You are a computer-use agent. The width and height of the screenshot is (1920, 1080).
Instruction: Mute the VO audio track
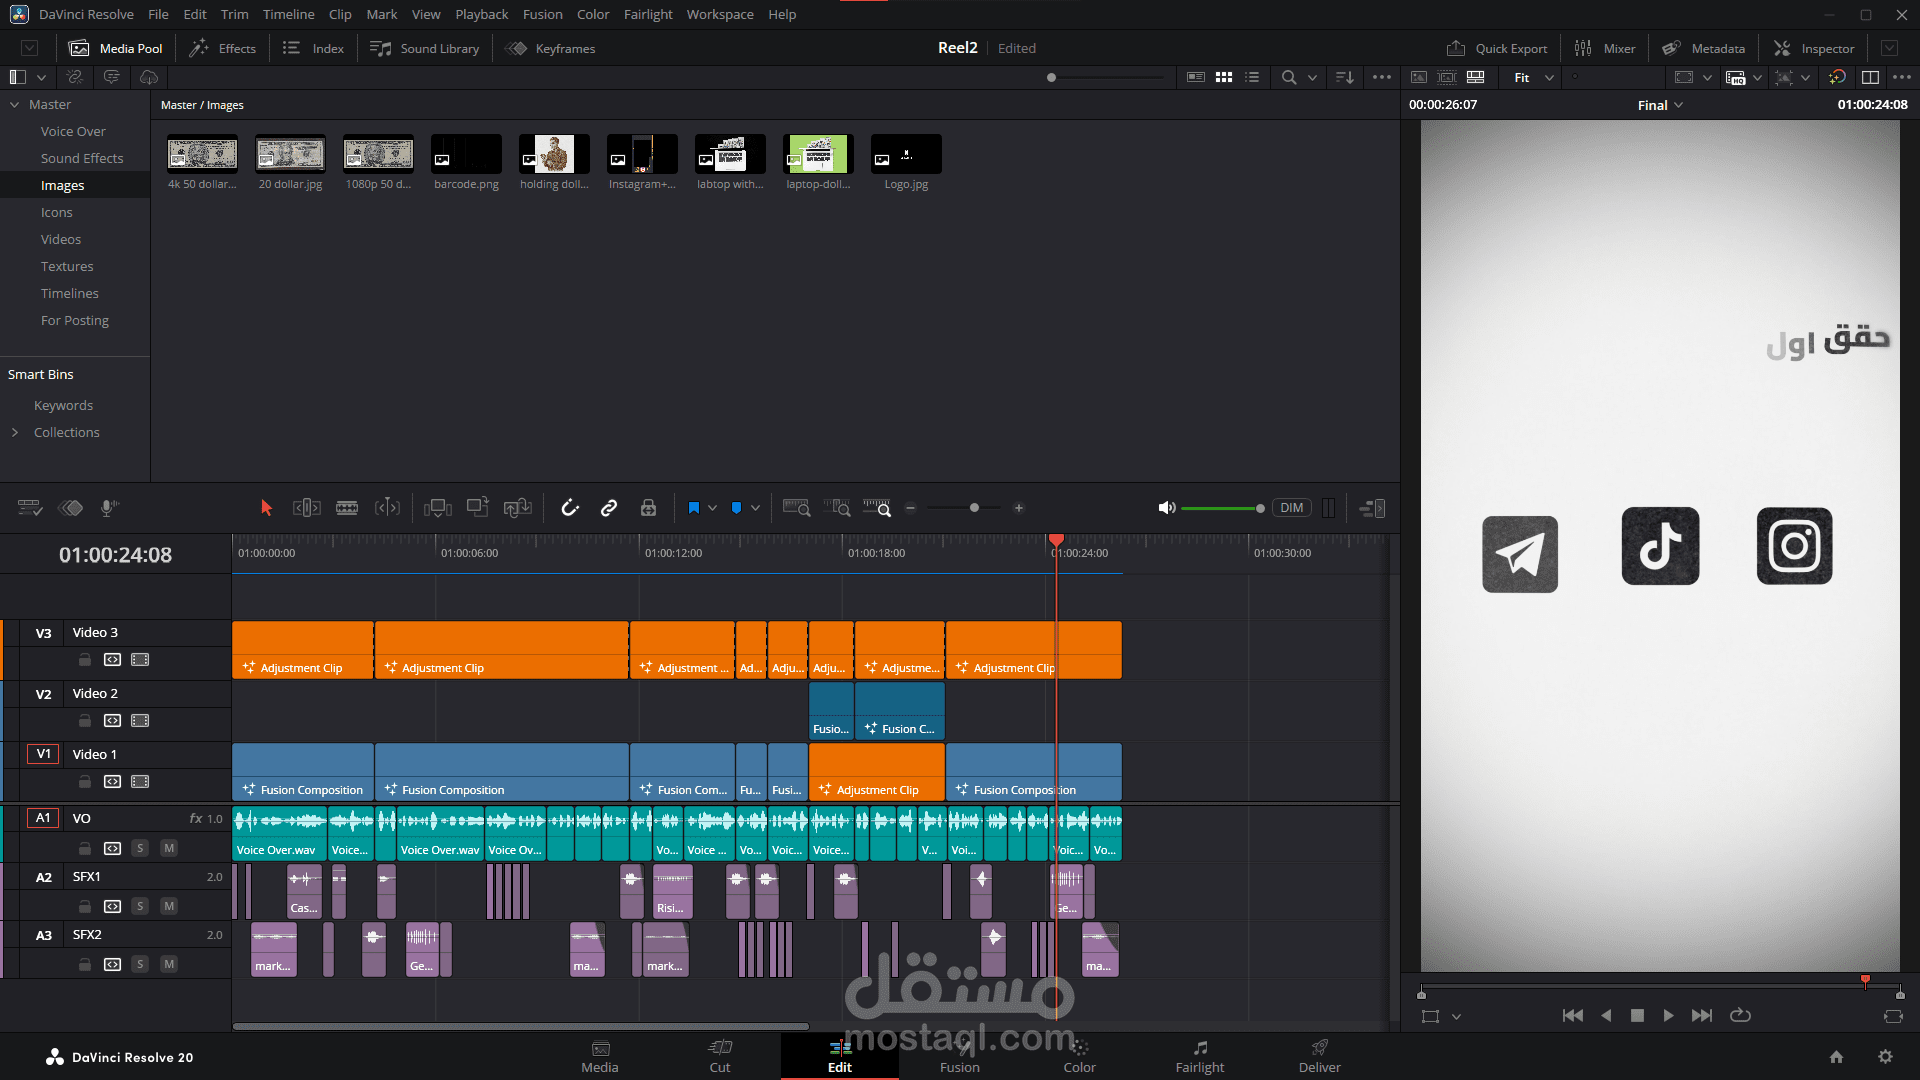pos(169,848)
